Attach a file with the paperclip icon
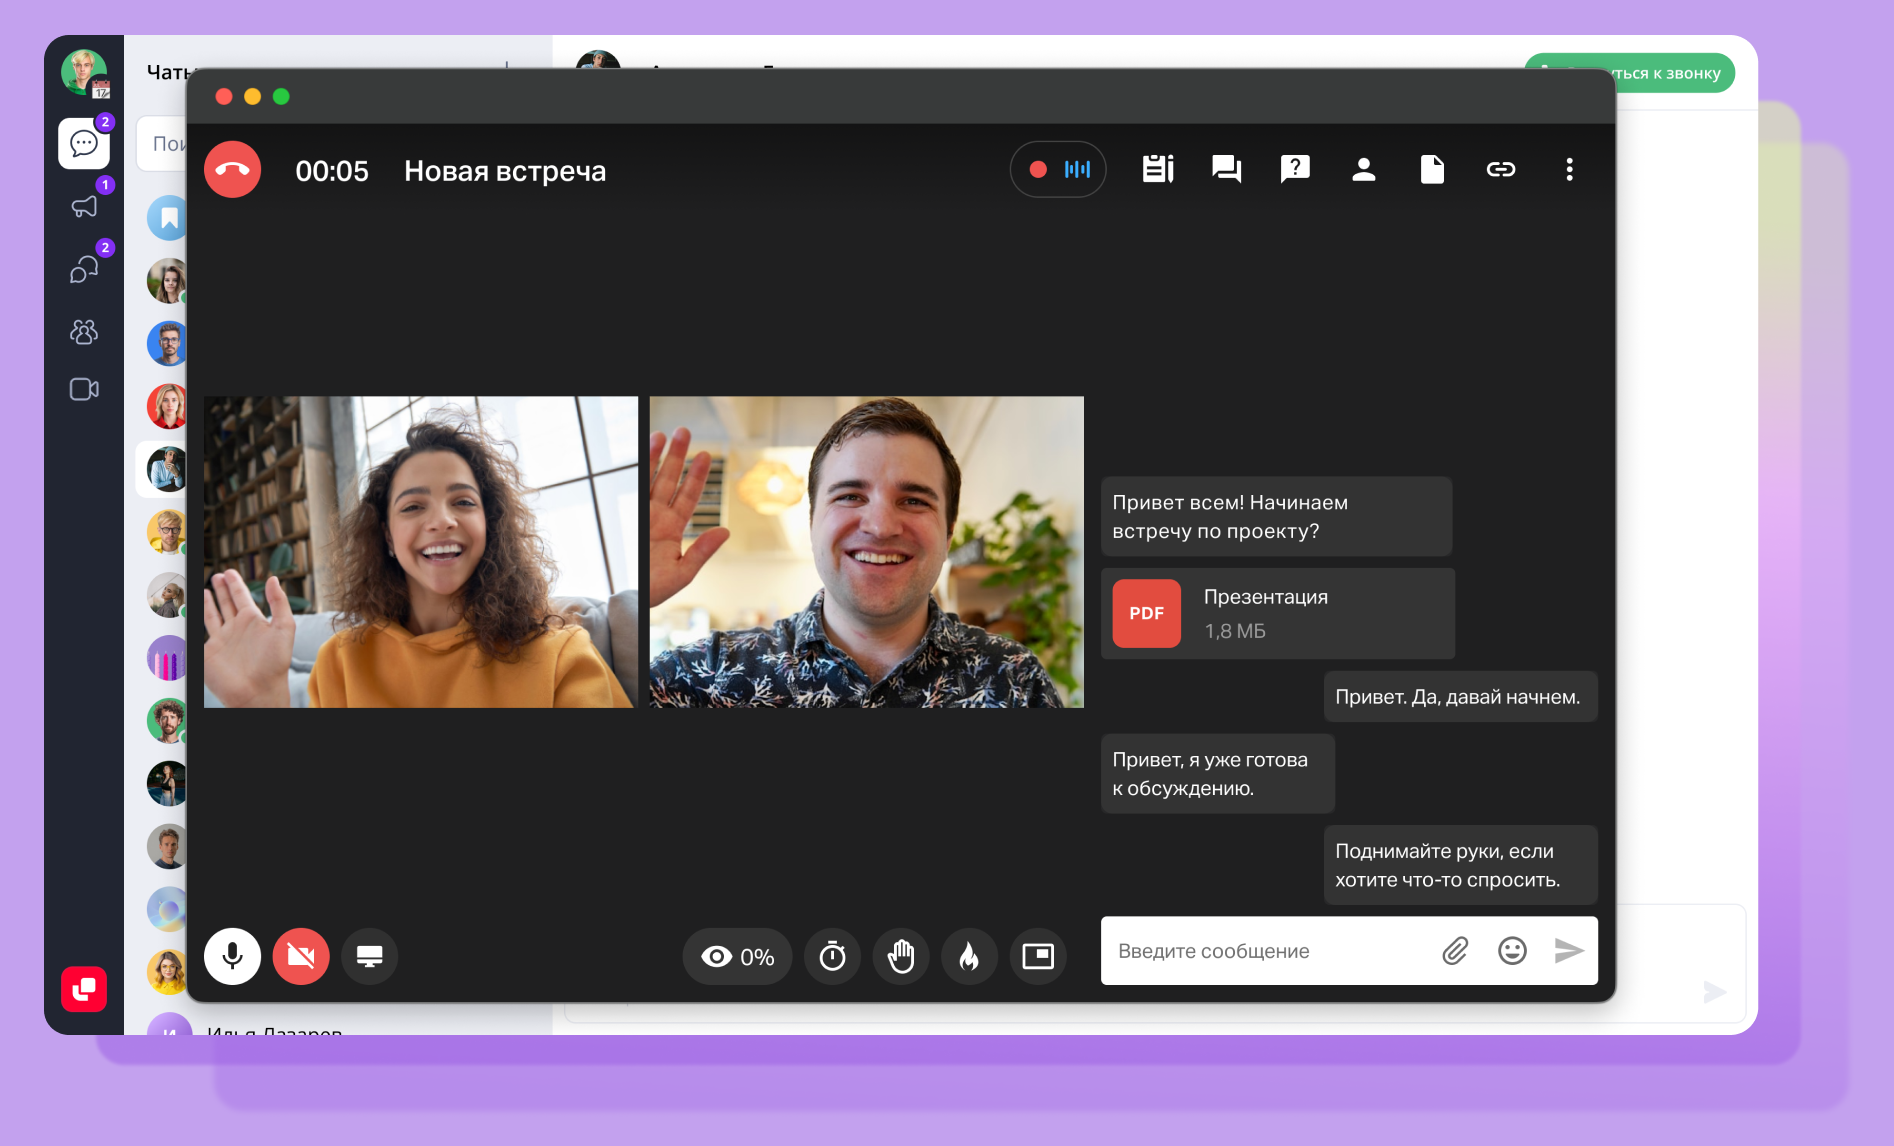Viewport: 1894px width, 1146px height. 1455,951
